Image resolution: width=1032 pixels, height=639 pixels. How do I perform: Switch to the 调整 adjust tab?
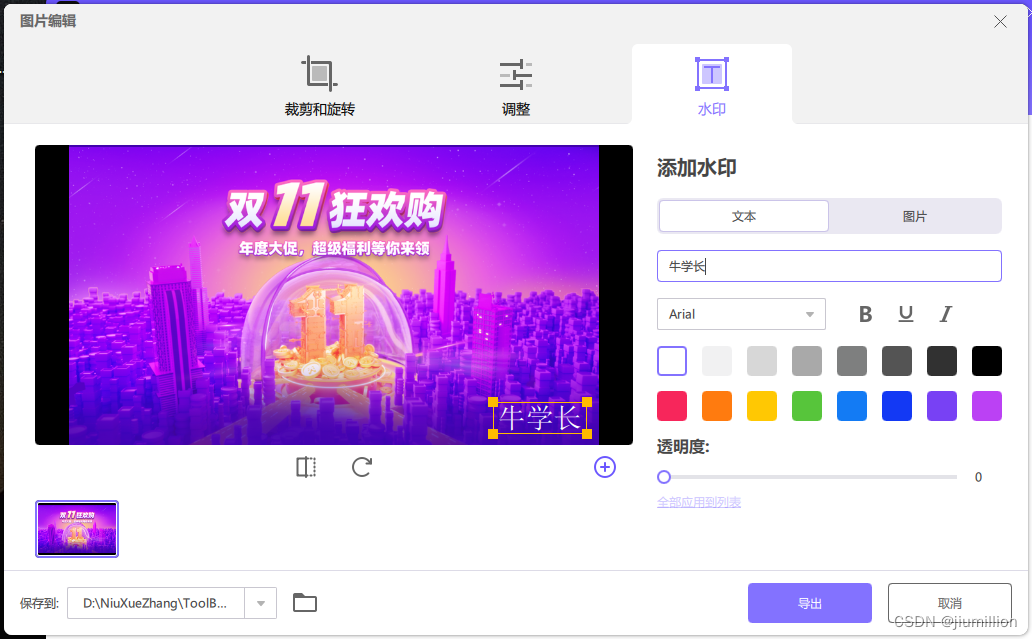515,86
